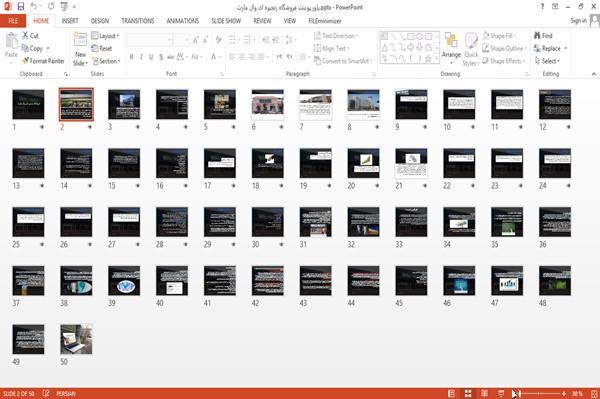Click the Reading View icon in status bar
Screen dimensions: 600x399
[x=484, y=394]
